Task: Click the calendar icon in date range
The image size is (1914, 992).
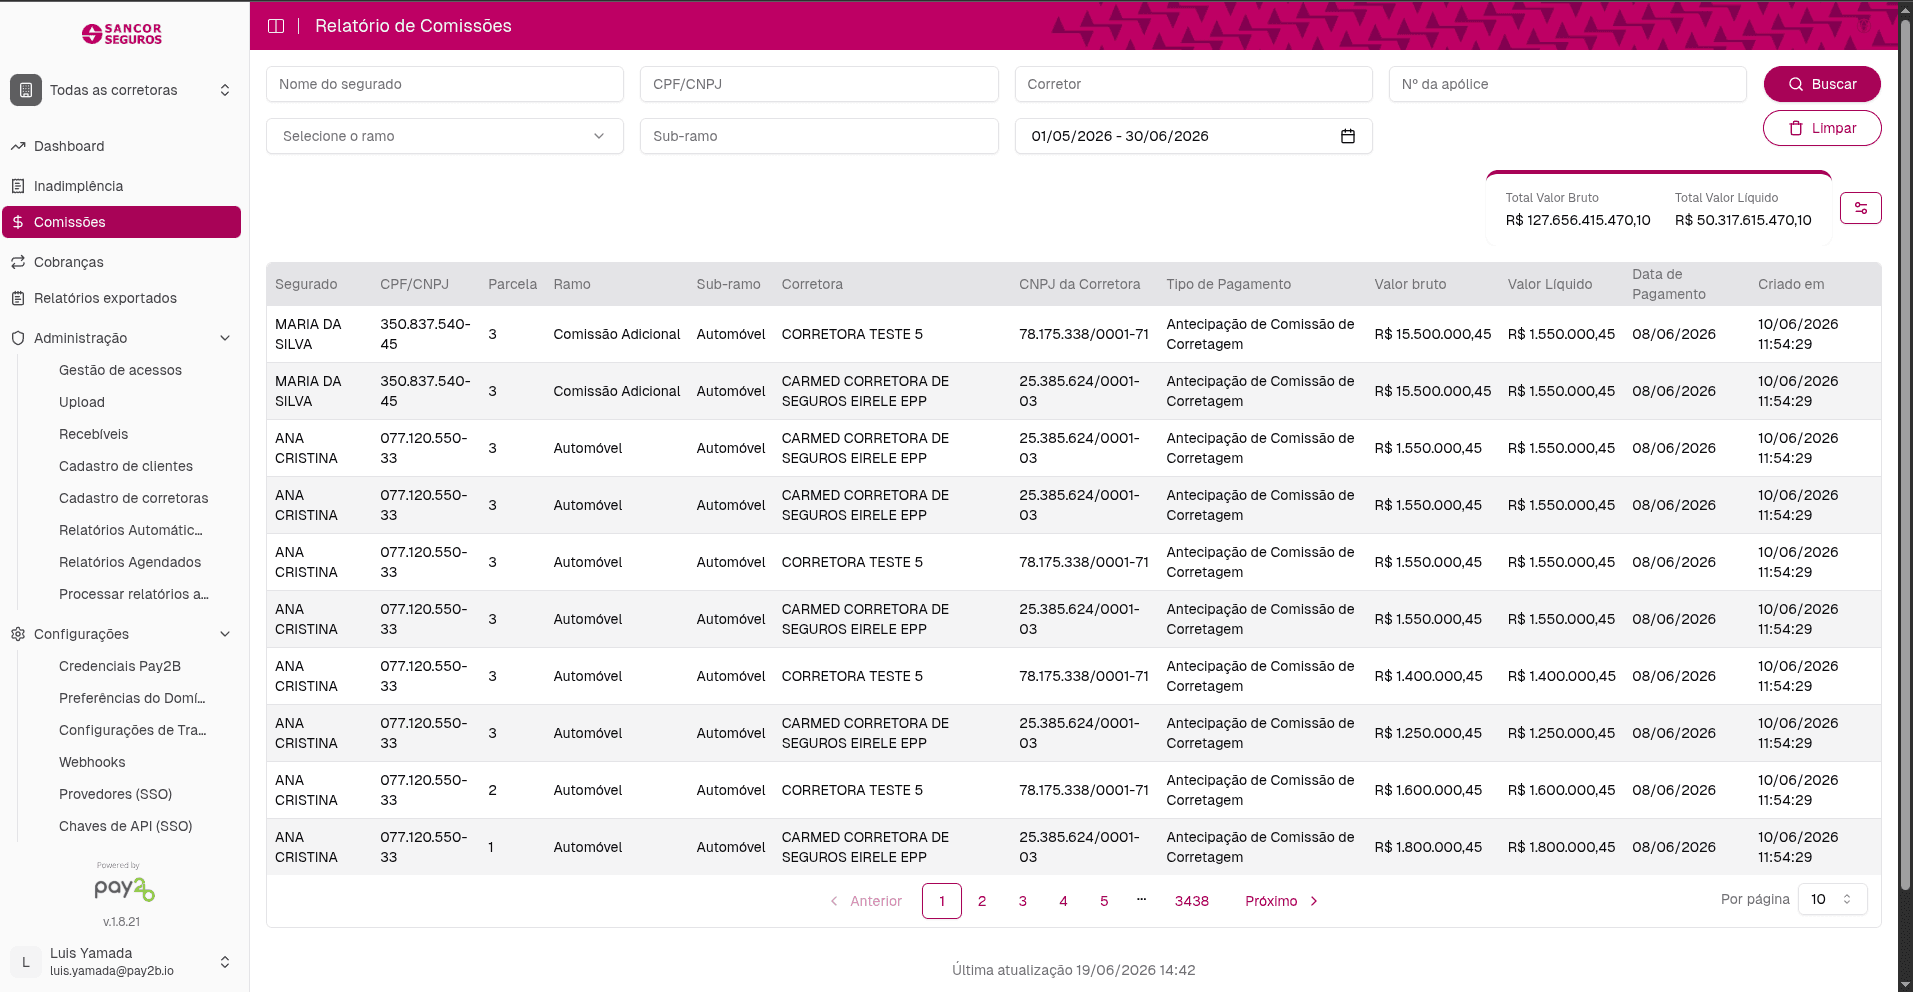Action: coord(1347,136)
